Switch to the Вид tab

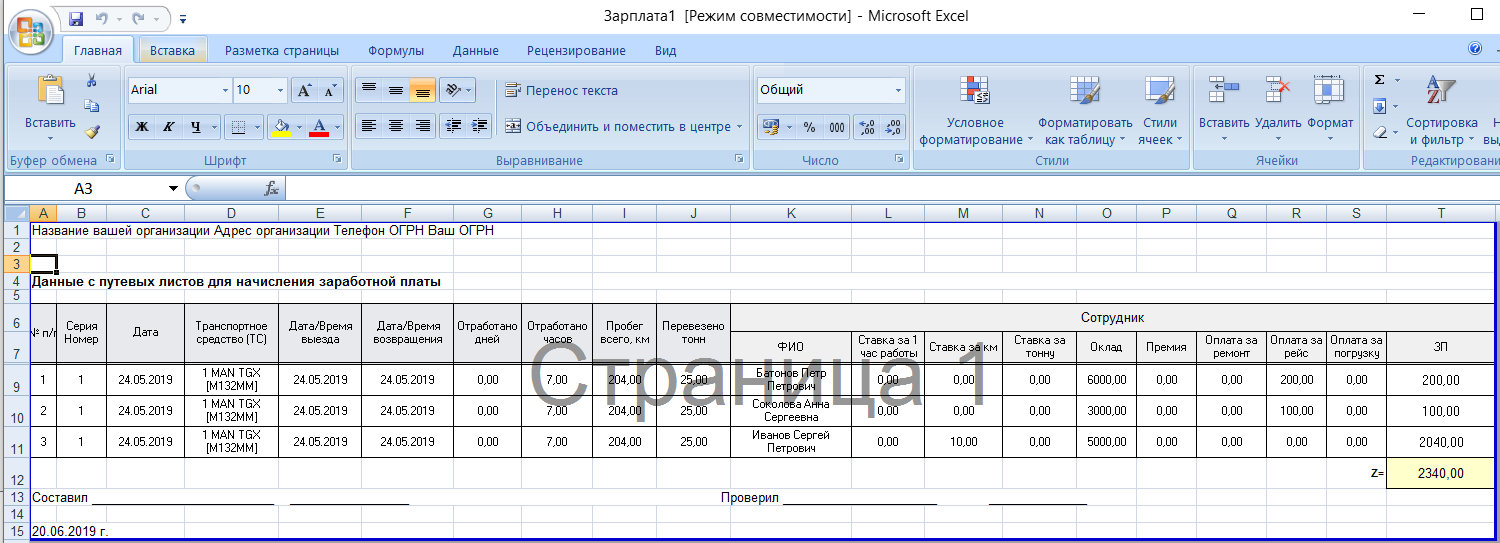point(666,50)
